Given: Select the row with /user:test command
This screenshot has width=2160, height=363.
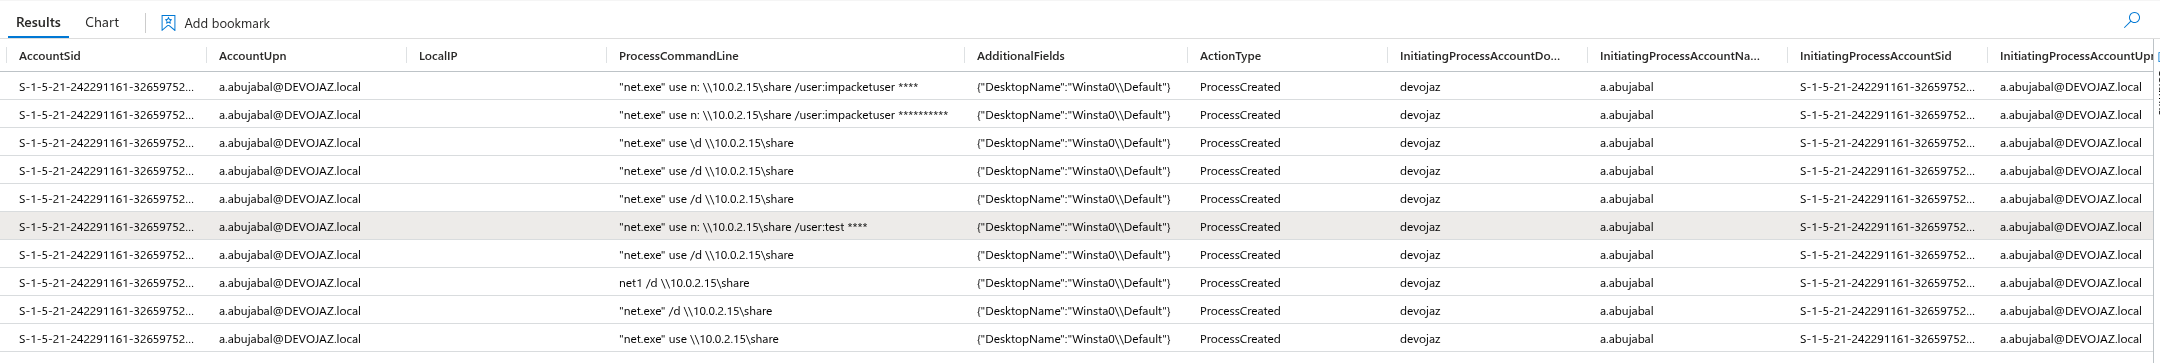Looking at the screenshot, I should 1080,226.
